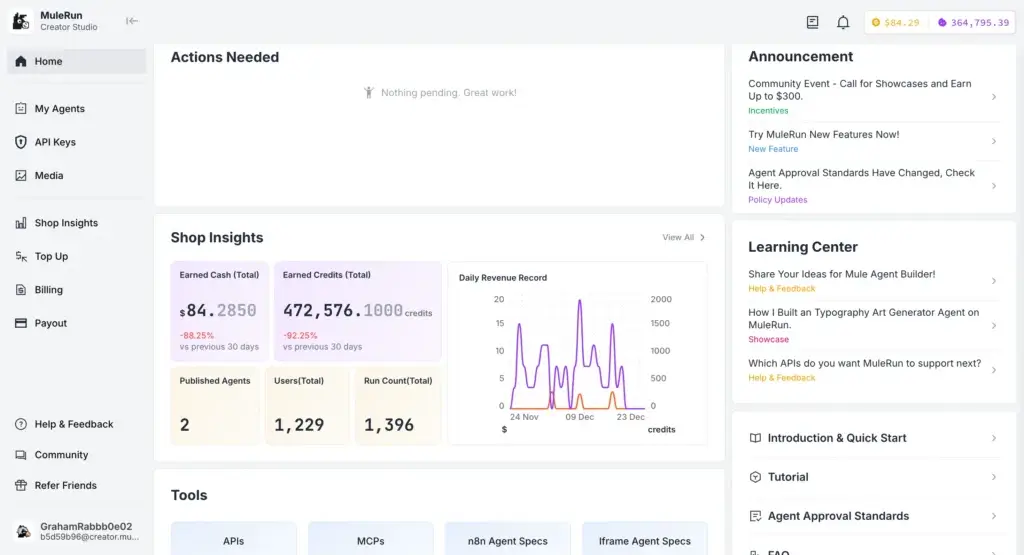Expand the Community Event announcement chevron

click(x=993, y=97)
